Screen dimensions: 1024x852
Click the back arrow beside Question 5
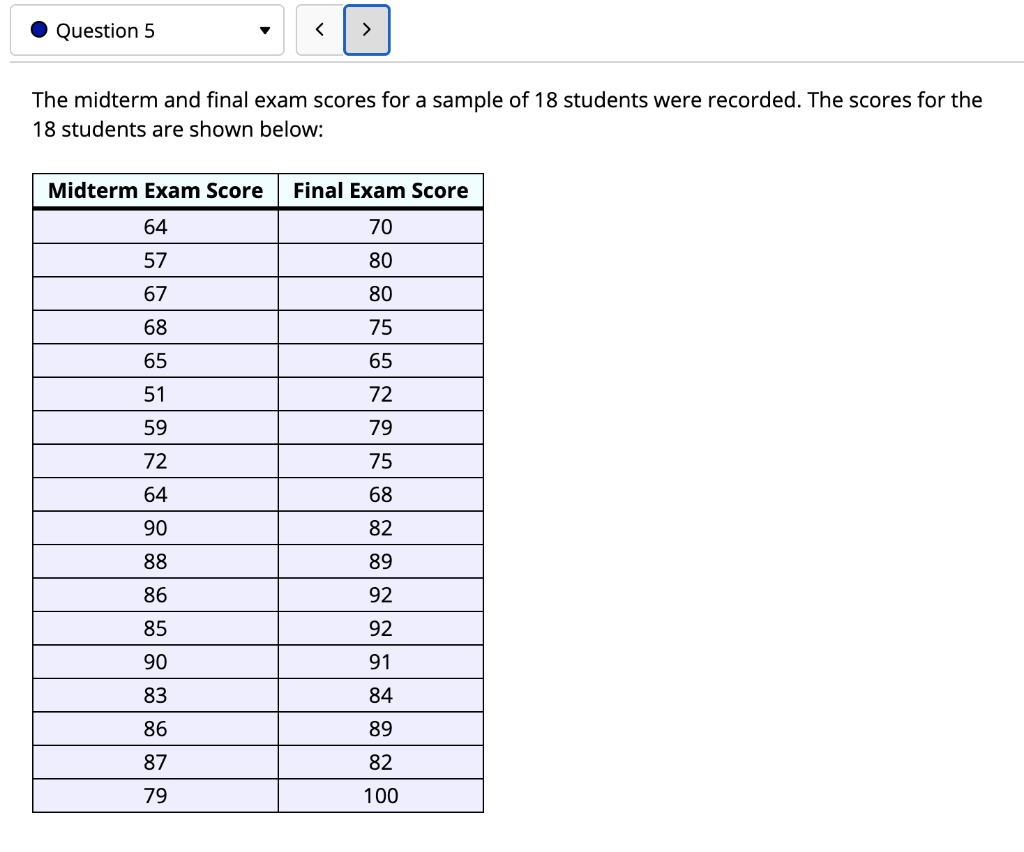pos(318,30)
